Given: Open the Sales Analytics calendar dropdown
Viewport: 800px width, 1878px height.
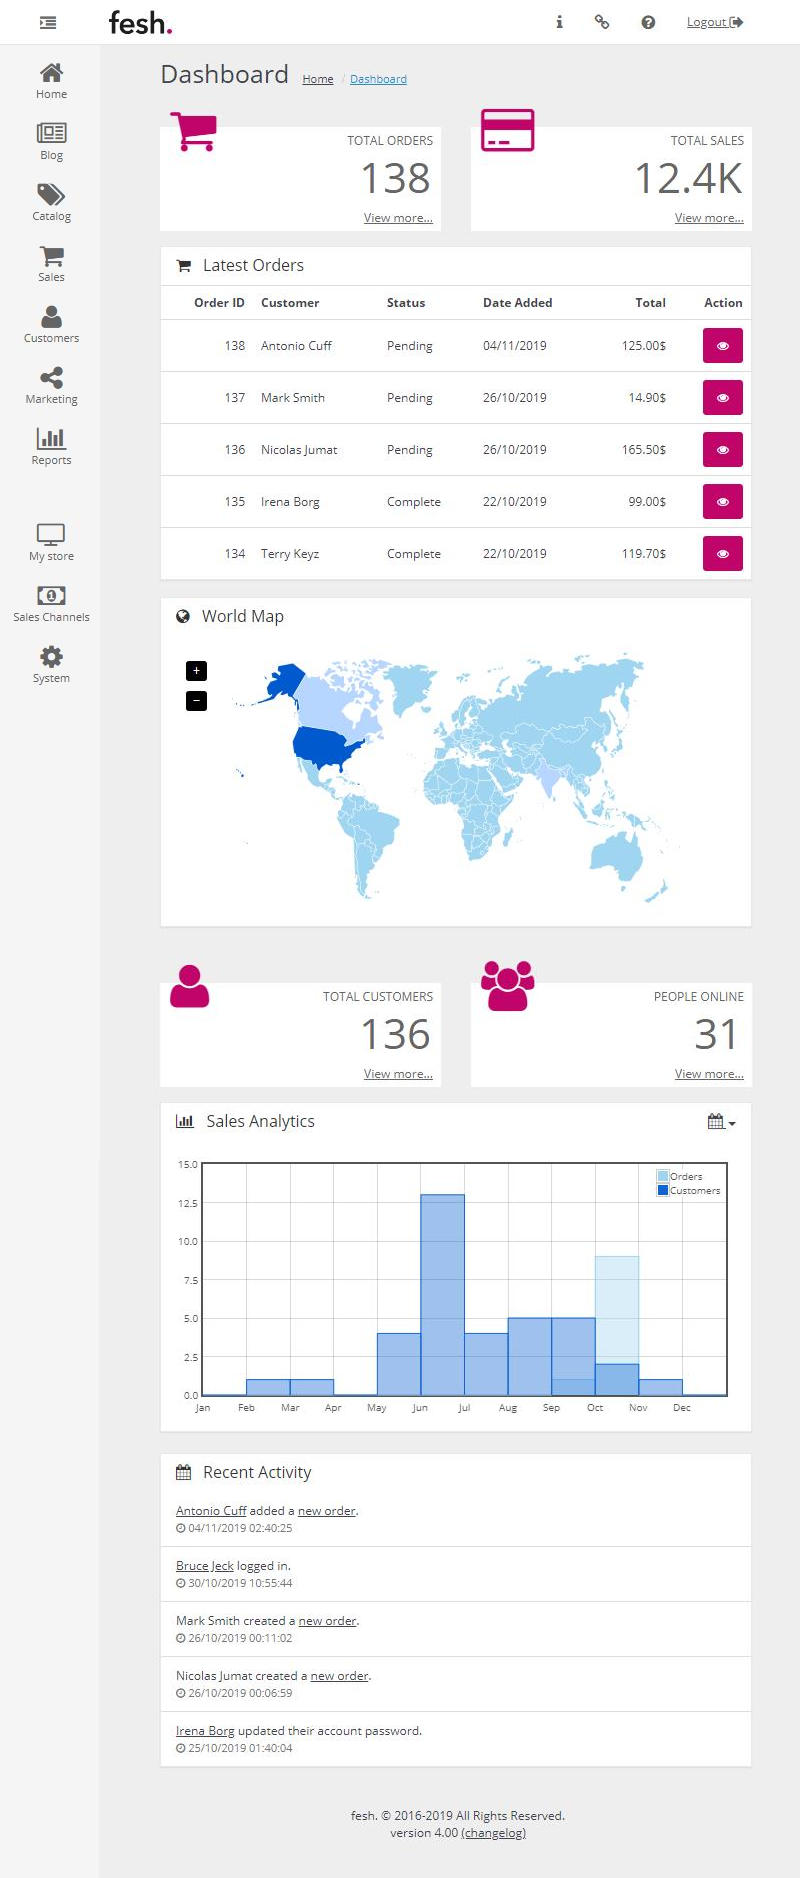Looking at the screenshot, I should click(721, 1122).
